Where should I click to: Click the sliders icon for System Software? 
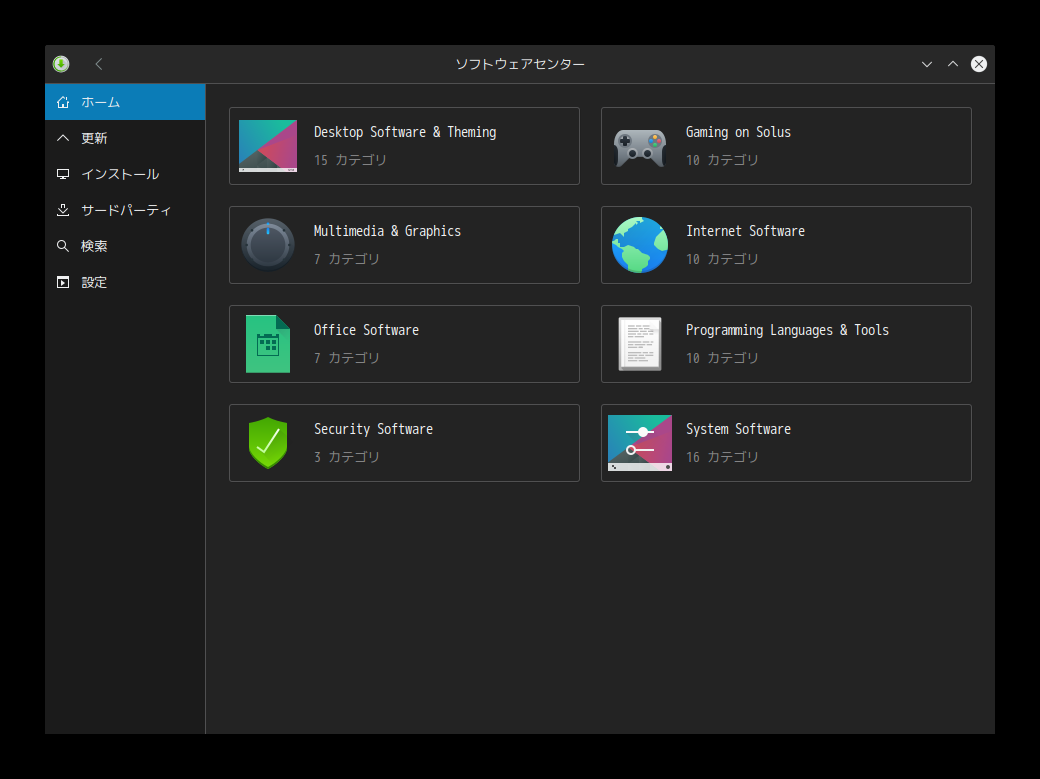(640, 443)
